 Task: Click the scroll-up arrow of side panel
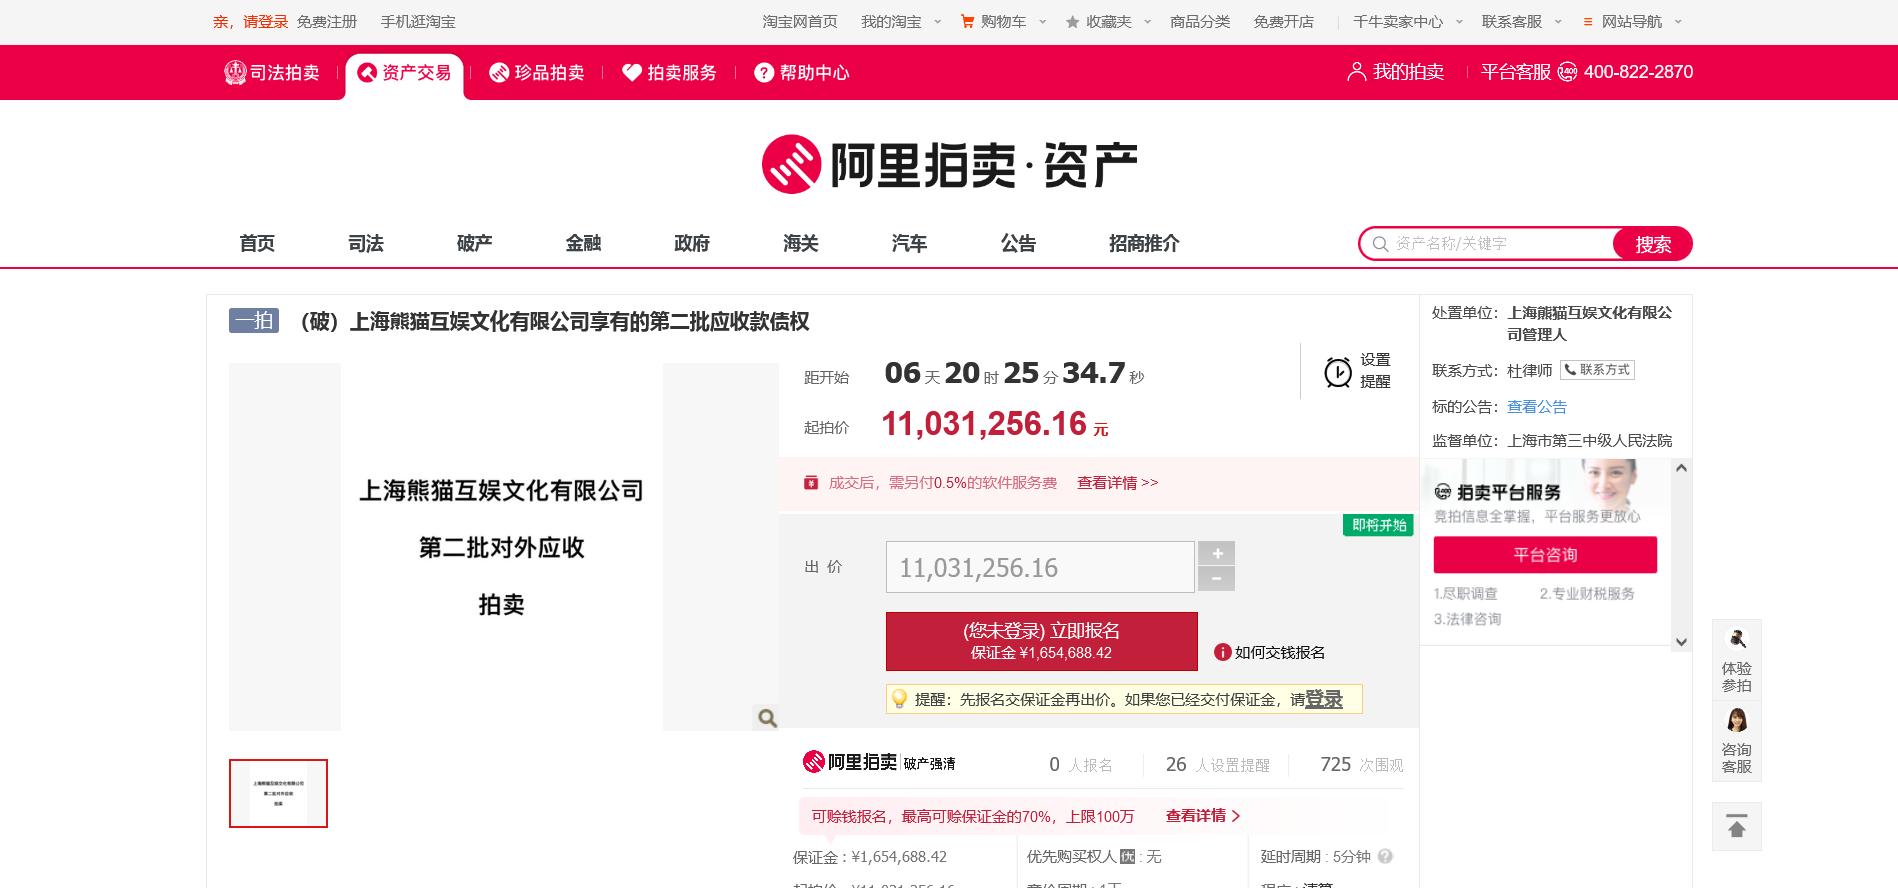pos(1681,468)
